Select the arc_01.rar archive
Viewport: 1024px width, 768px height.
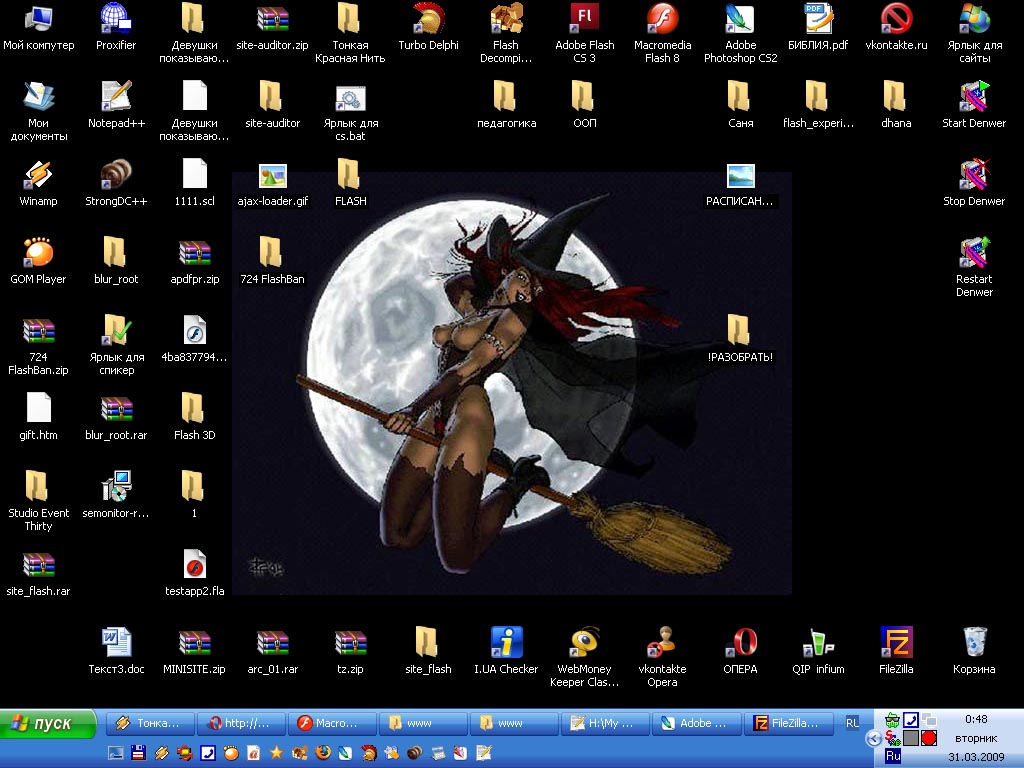[x=272, y=650]
